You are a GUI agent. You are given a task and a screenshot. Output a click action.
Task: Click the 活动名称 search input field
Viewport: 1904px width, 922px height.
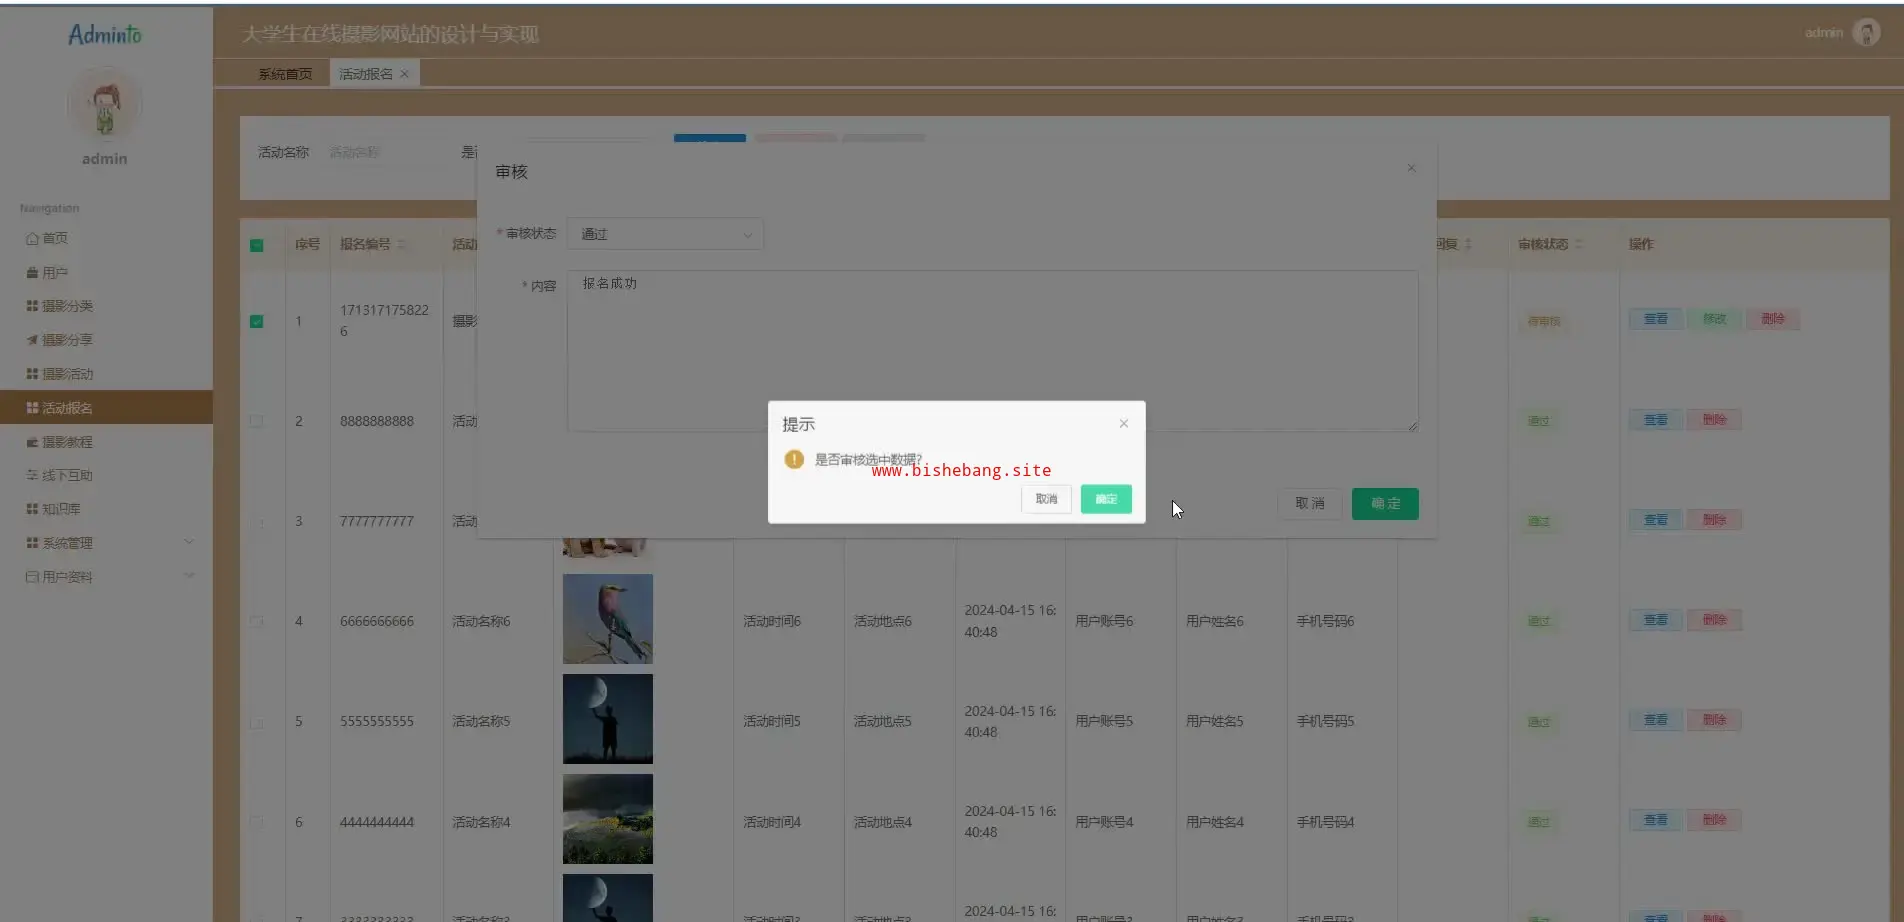pyautogui.click(x=385, y=152)
